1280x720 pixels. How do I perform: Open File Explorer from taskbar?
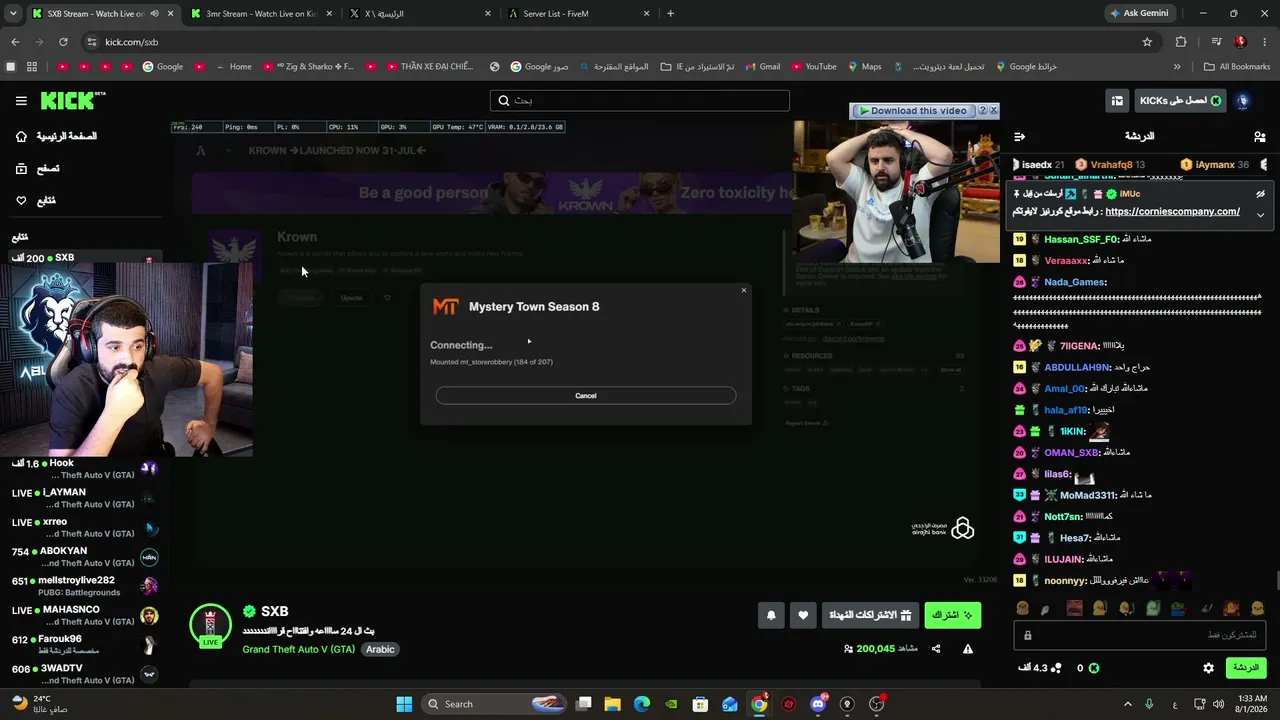pos(612,704)
